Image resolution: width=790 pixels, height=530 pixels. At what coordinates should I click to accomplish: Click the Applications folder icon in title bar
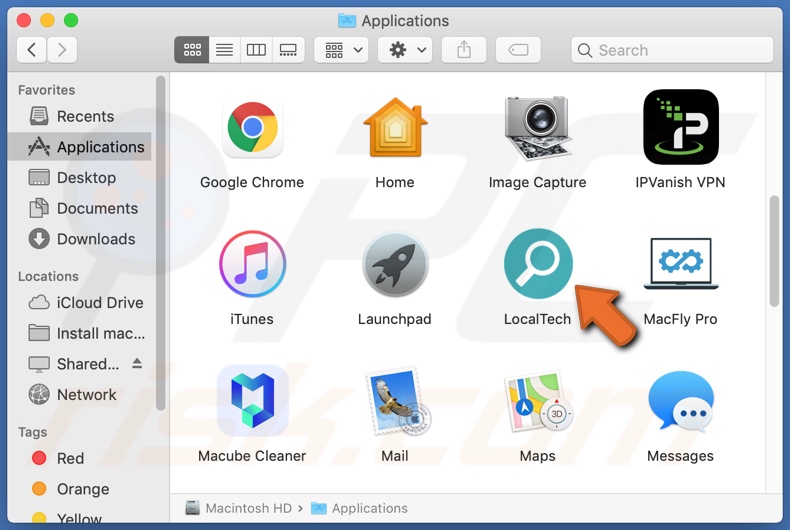click(x=347, y=21)
